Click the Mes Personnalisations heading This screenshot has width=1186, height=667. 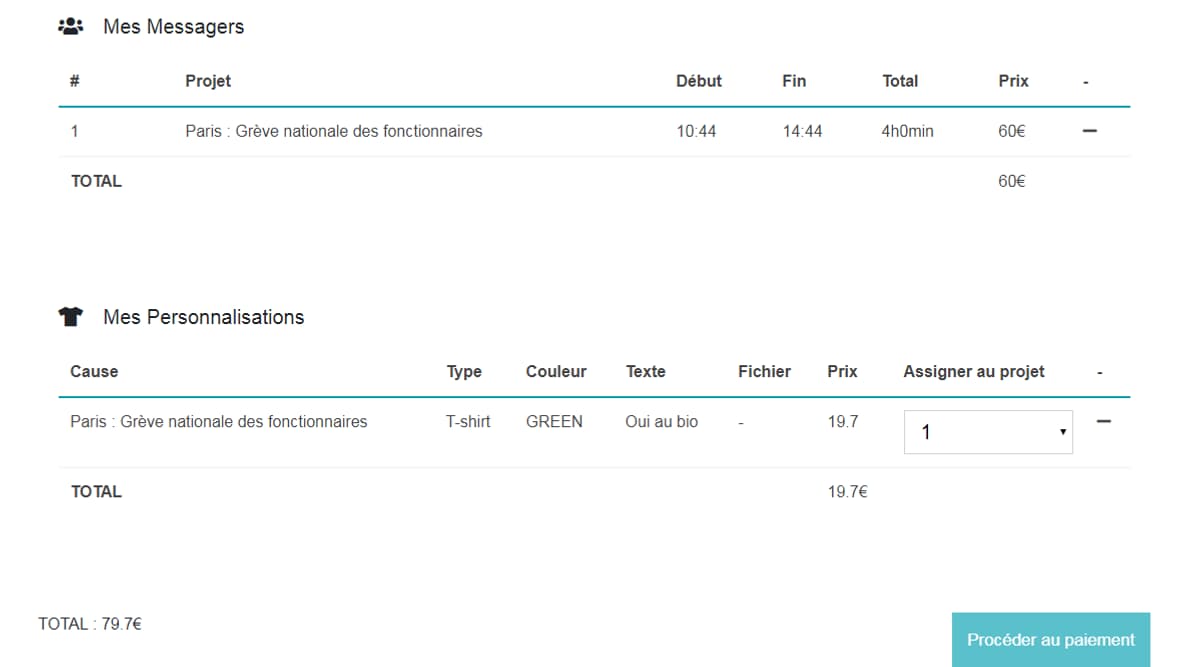[x=203, y=317]
